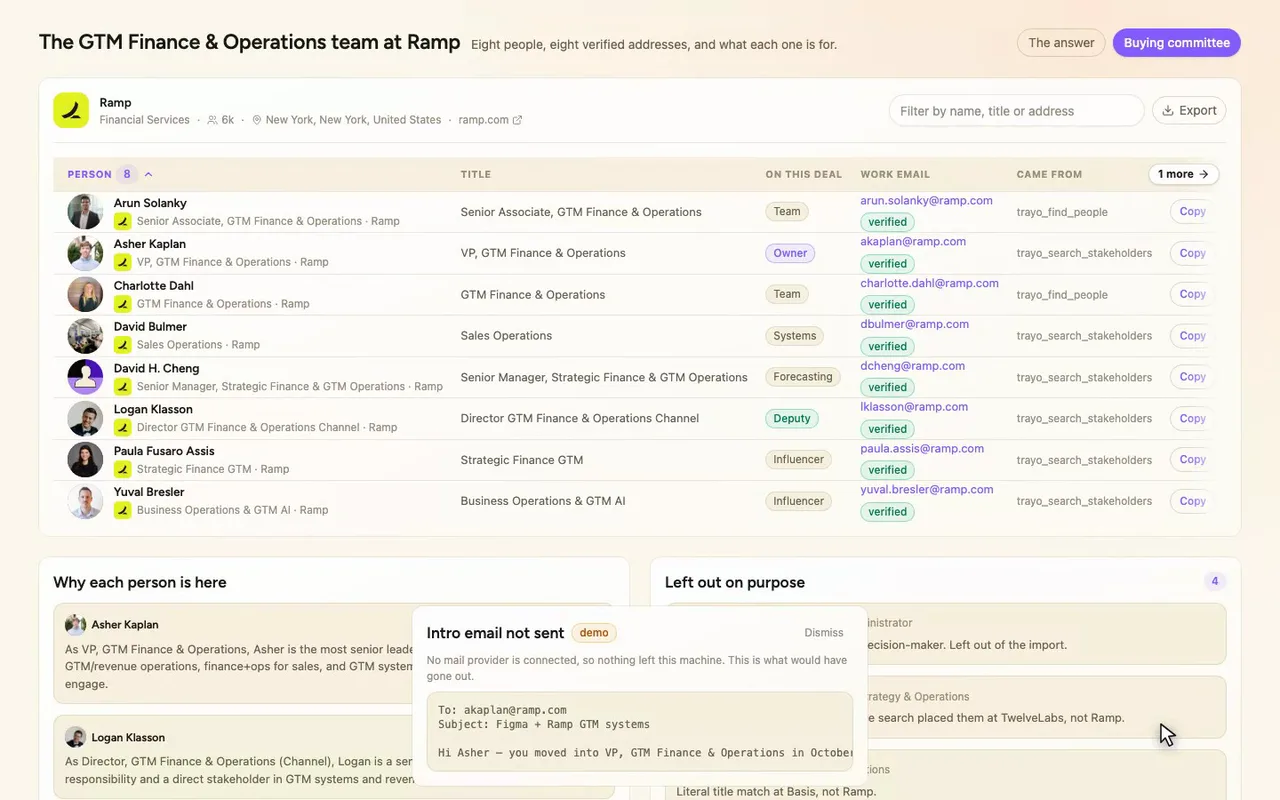Copy Asher Kaplan's row
The width and height of the screenshot is (1280, 800).
[x=1191, y=253]
